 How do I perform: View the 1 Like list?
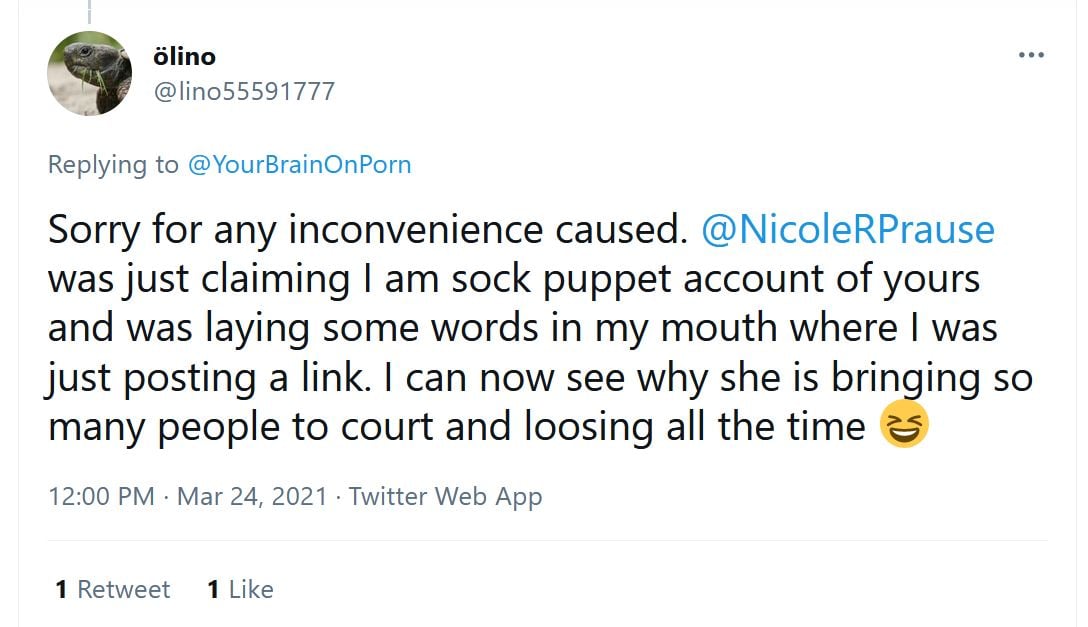(x=240, y=590)
